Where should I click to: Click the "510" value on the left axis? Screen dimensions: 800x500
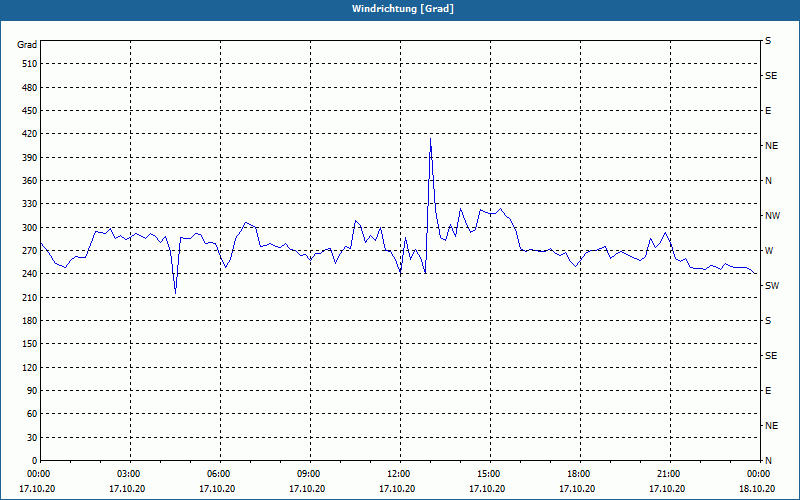[30, 64]
